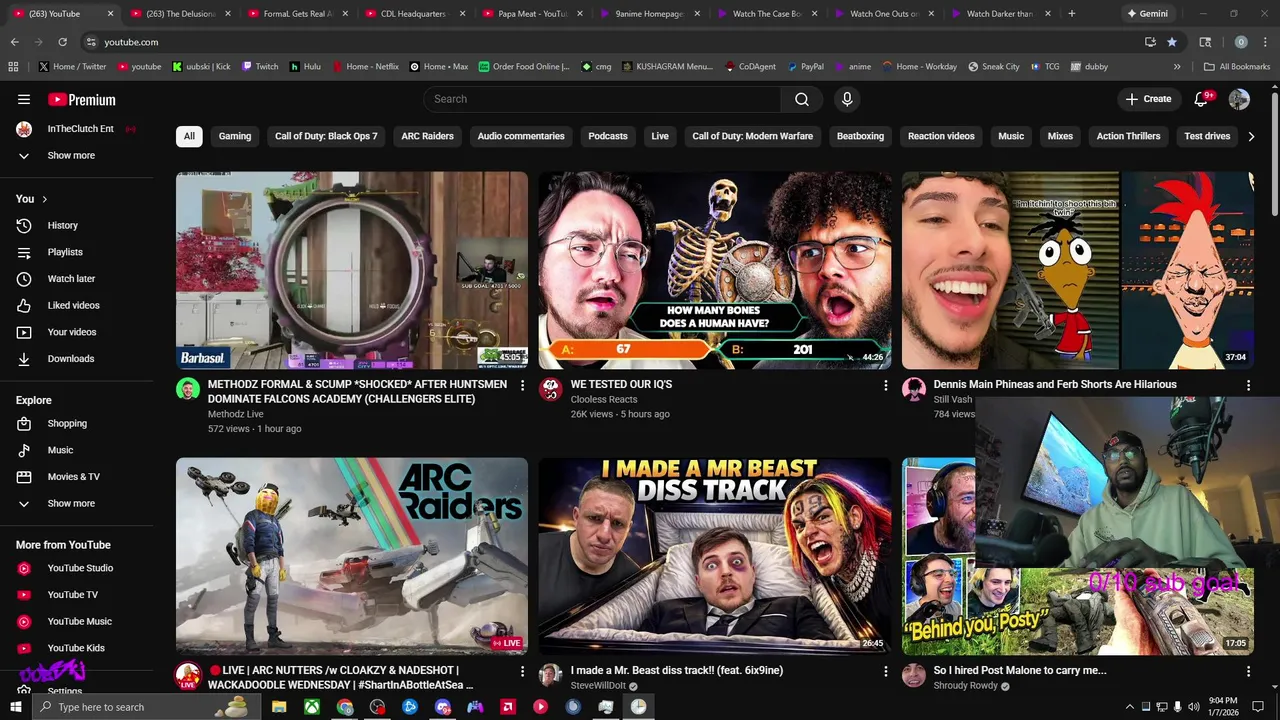Open the account avatar menu

pyautogui.click(x=1239, y=99)
